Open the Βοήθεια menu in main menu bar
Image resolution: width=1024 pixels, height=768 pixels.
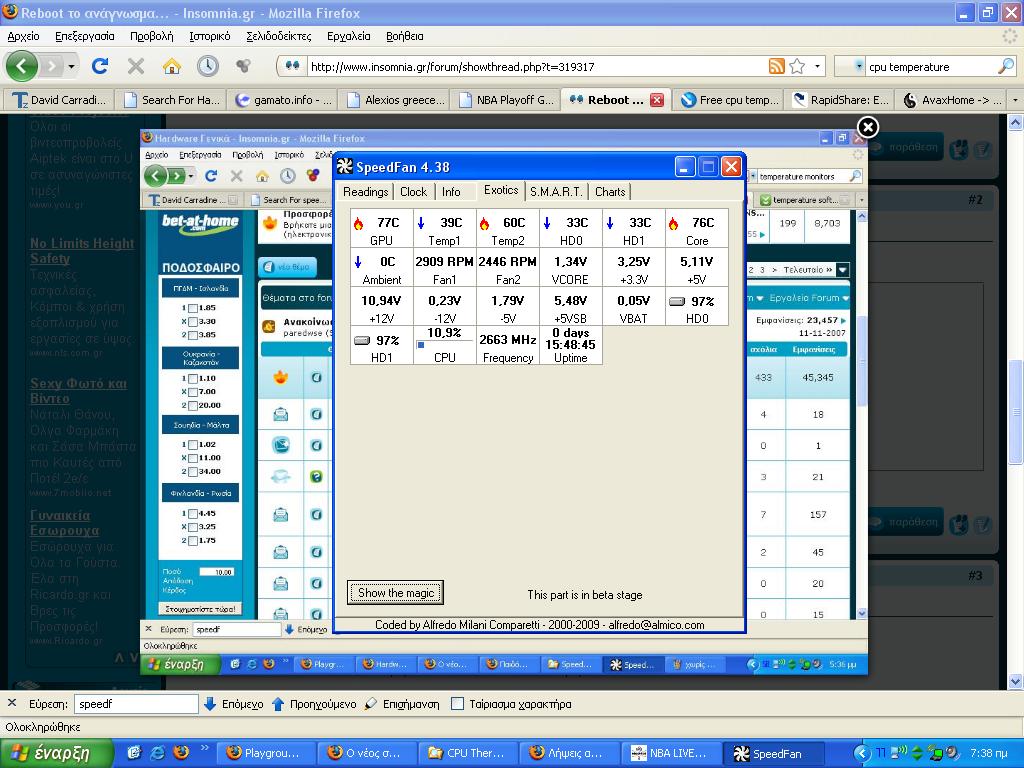click(405, 36)
